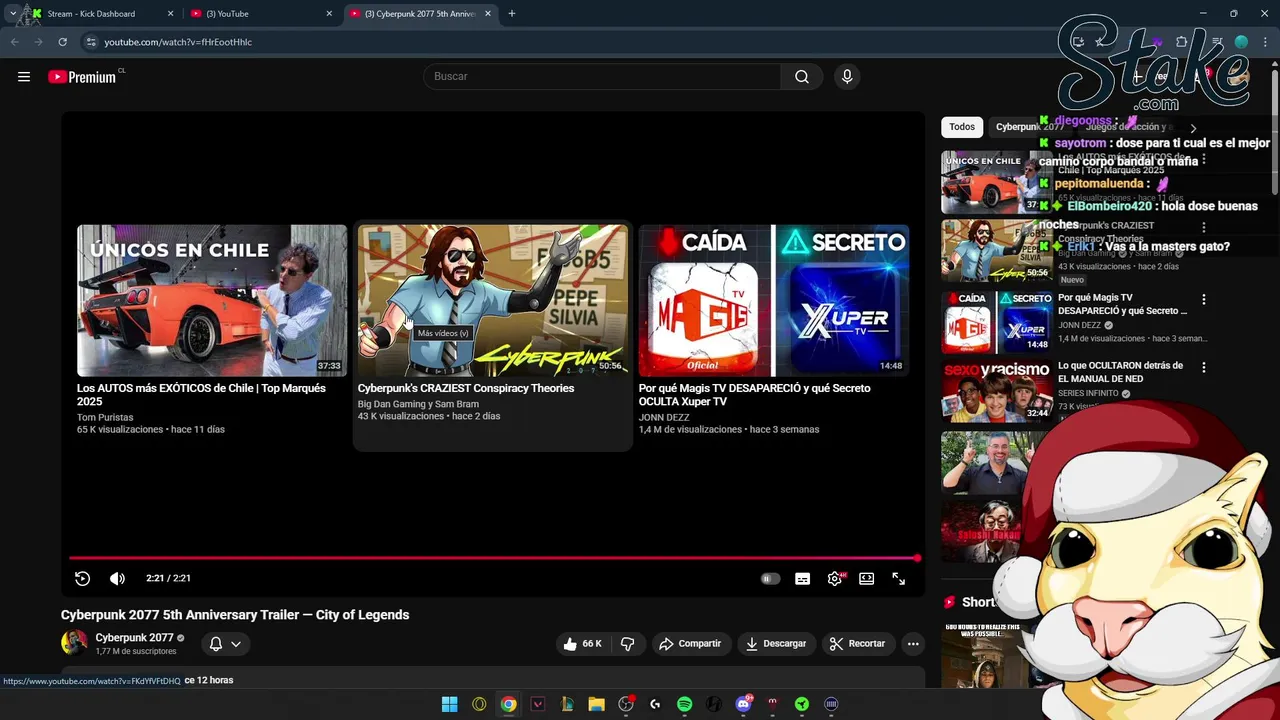Open OBS Studio from the taskbar

pos(626,704)
